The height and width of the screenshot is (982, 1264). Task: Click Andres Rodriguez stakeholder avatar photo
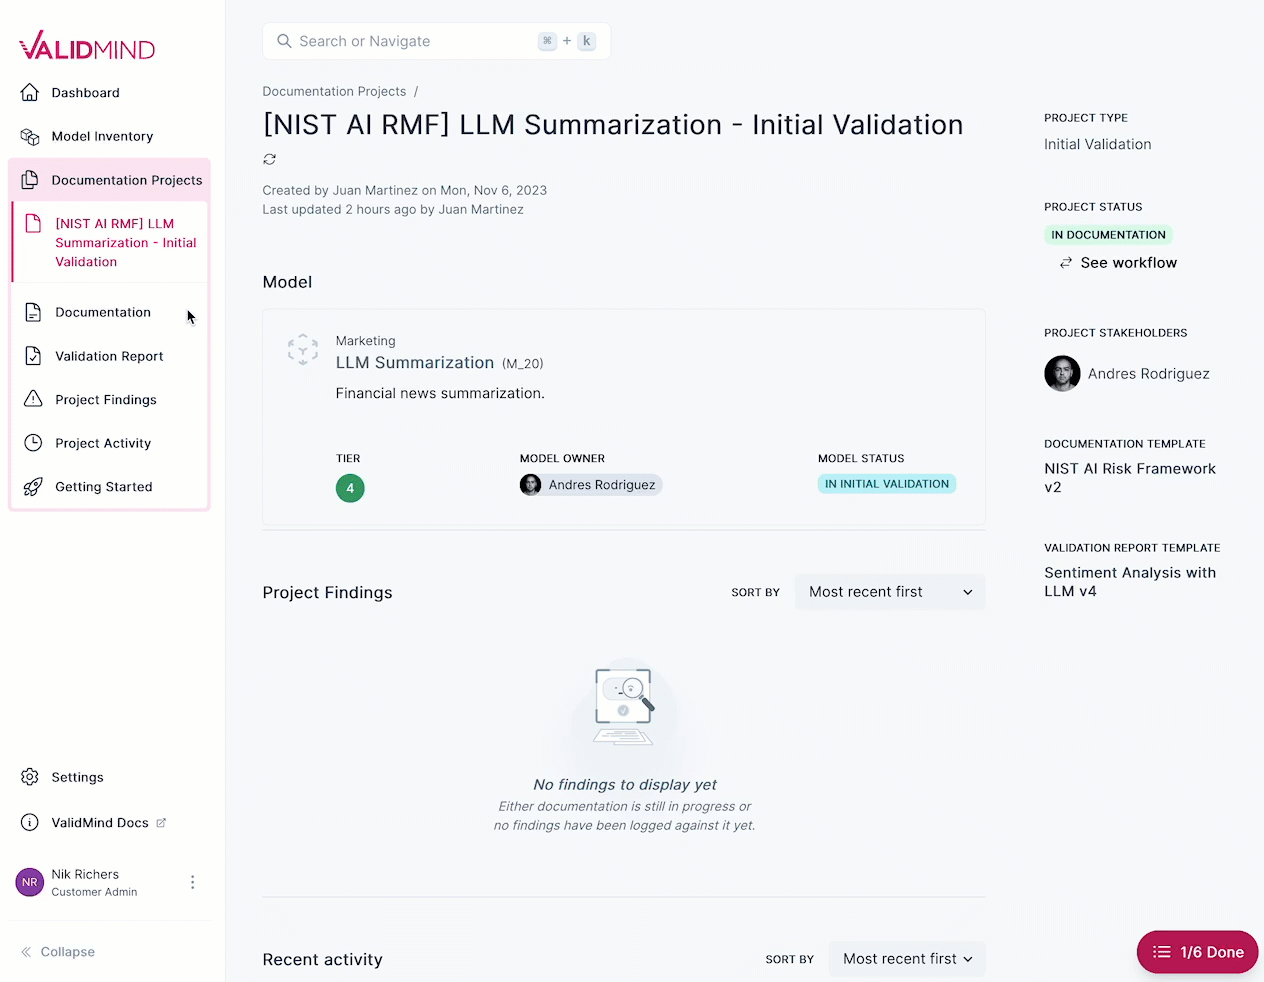pyautogui.click(x=1062, y=374)
